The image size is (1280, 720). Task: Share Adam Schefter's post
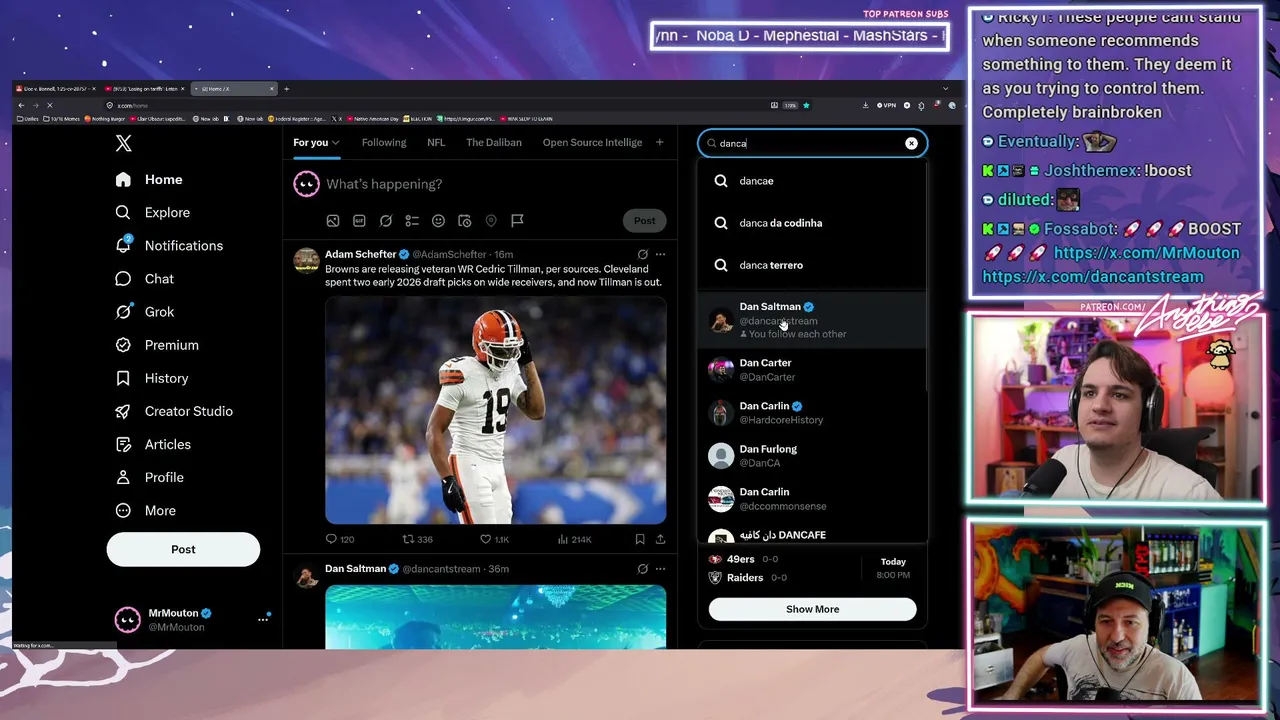(x=660, y=539)
